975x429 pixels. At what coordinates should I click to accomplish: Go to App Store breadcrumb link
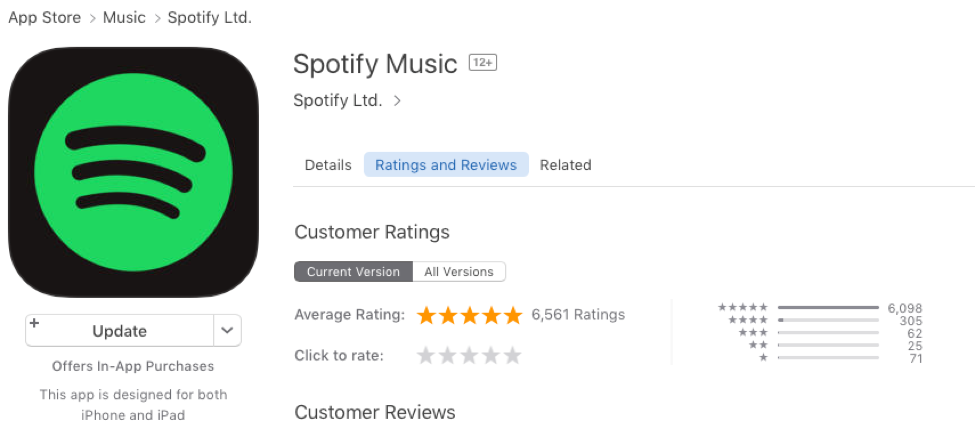tap(45, 18)
